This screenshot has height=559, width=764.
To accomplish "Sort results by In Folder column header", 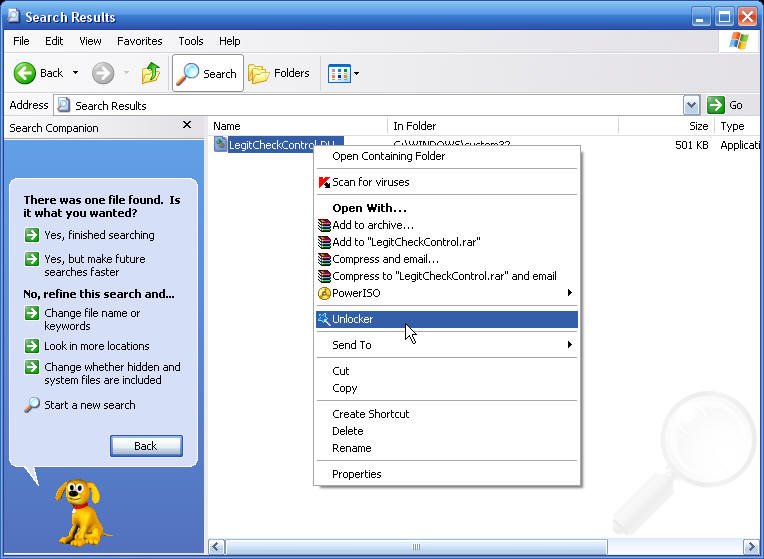I will tap(503, 126).
